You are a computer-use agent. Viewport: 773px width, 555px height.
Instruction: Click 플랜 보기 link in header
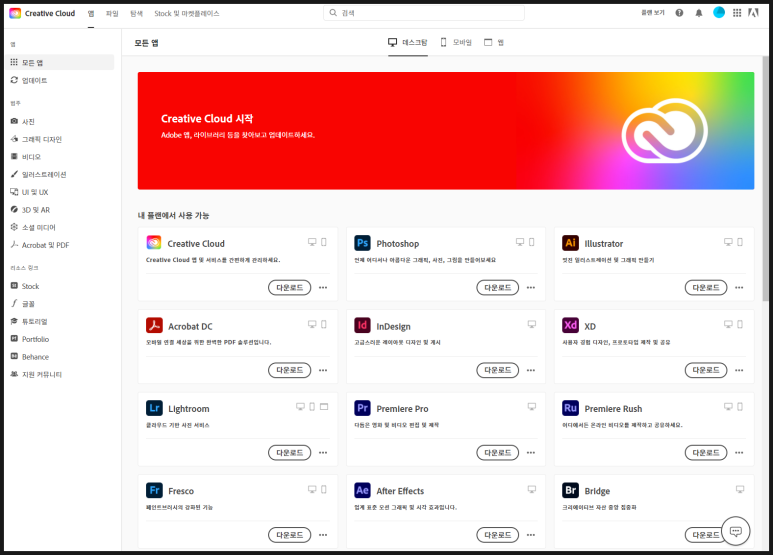(x=653, y=13)
